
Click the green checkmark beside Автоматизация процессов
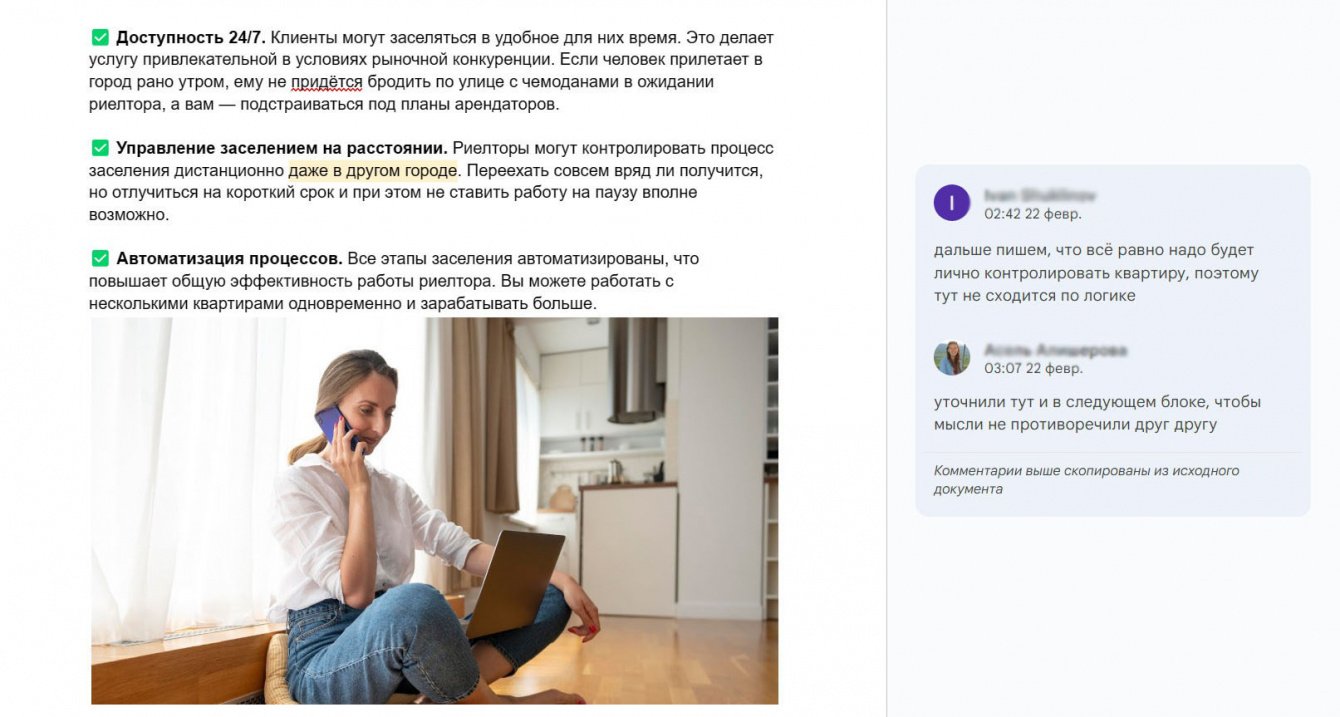(100, 259)
